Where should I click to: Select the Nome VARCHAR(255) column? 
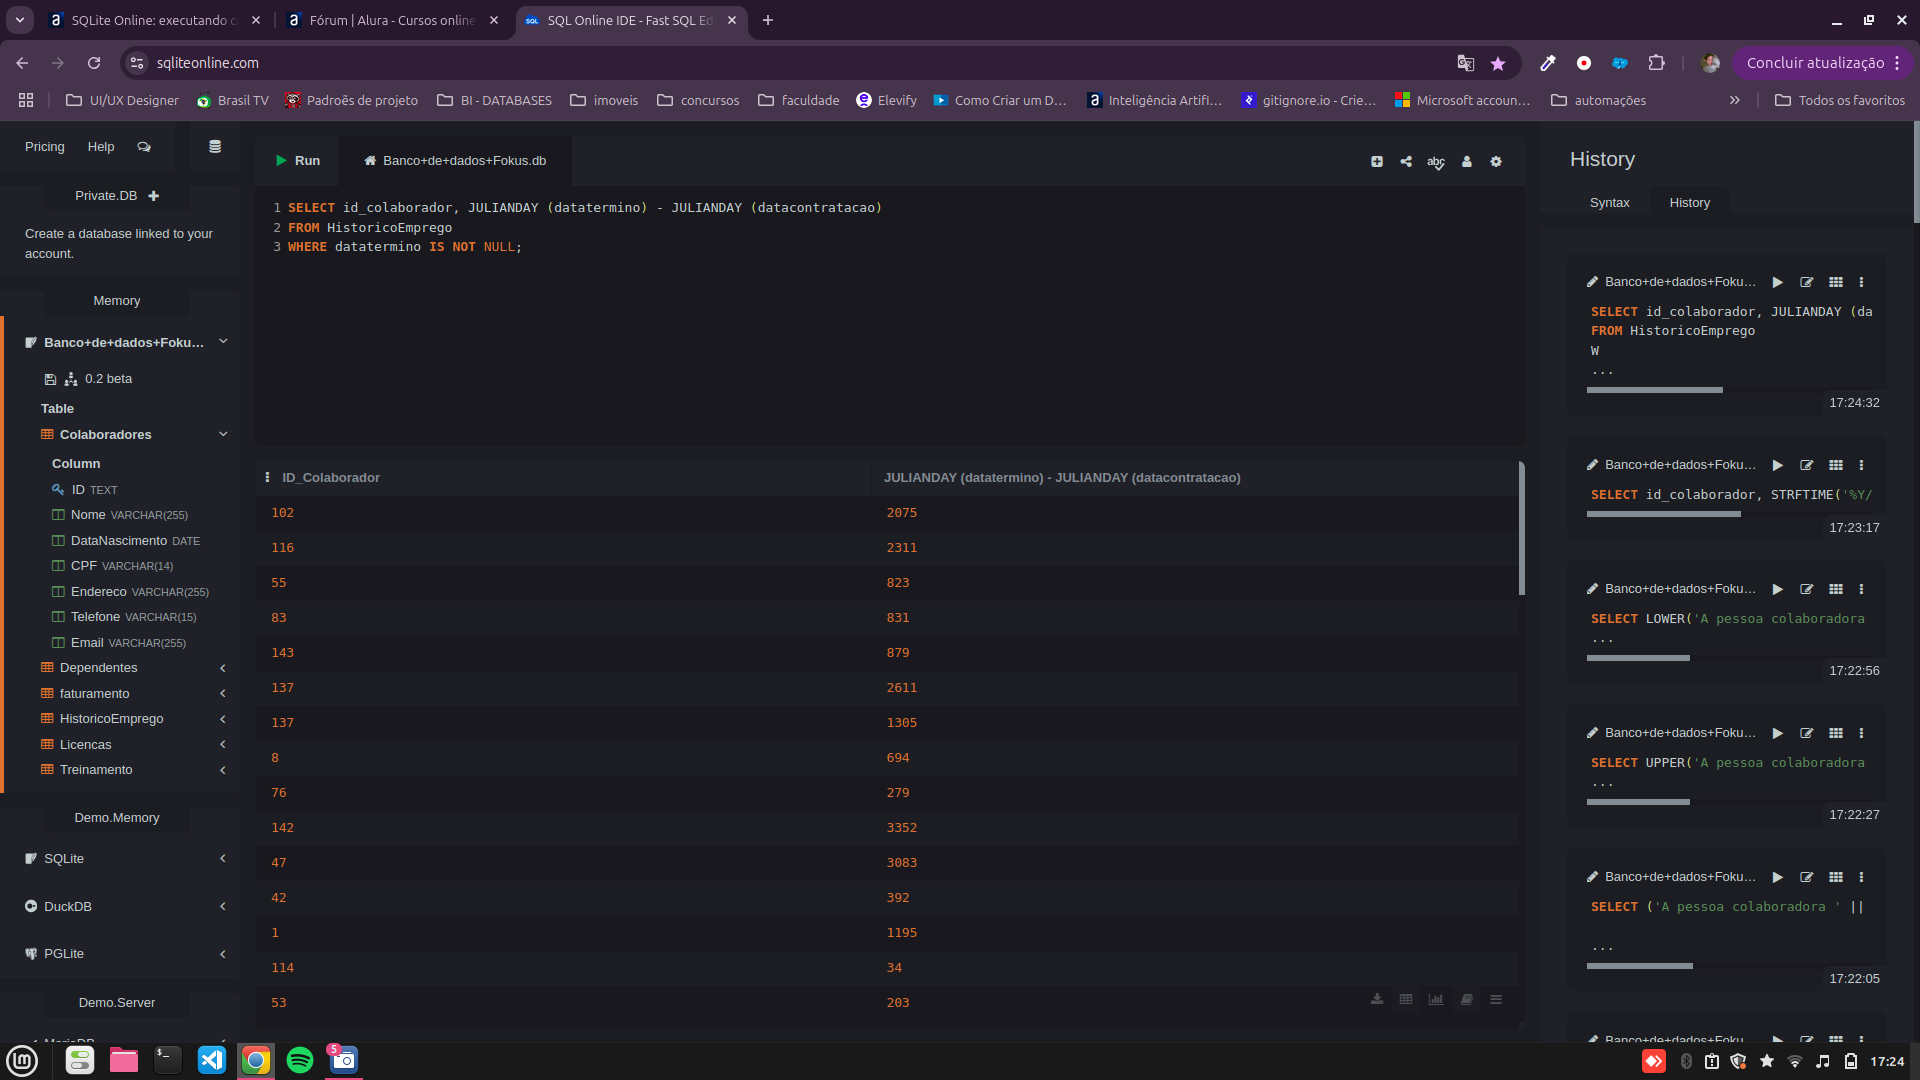(120, 515)
